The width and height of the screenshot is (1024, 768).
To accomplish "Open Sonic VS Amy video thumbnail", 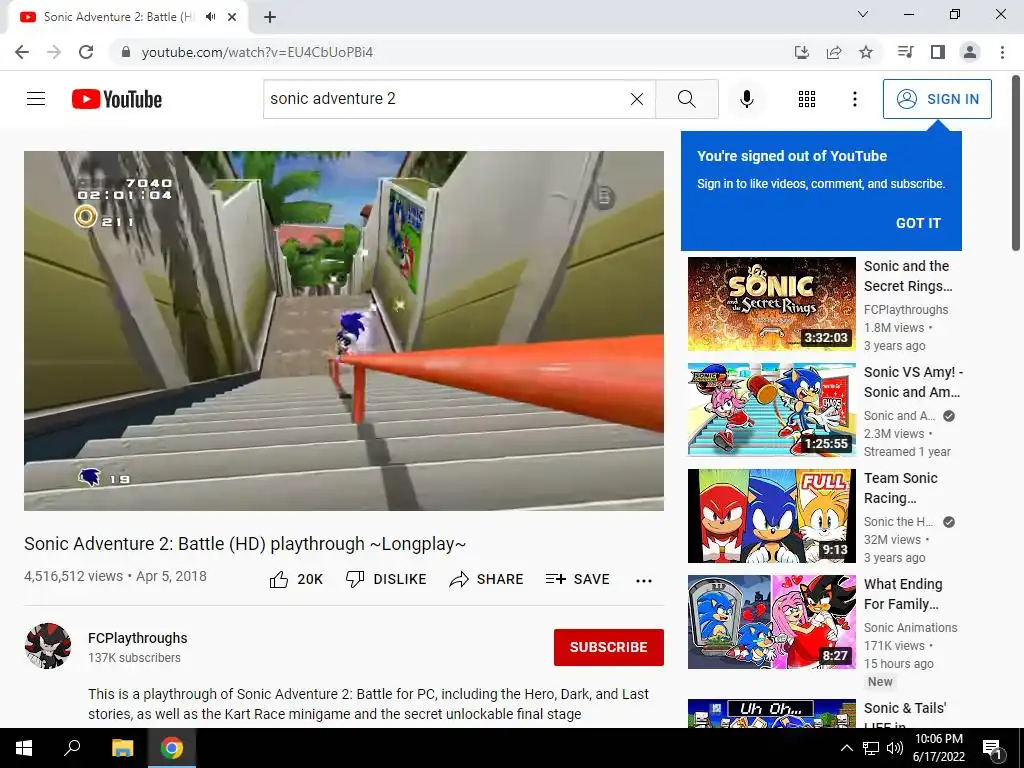I will point(771,409).
